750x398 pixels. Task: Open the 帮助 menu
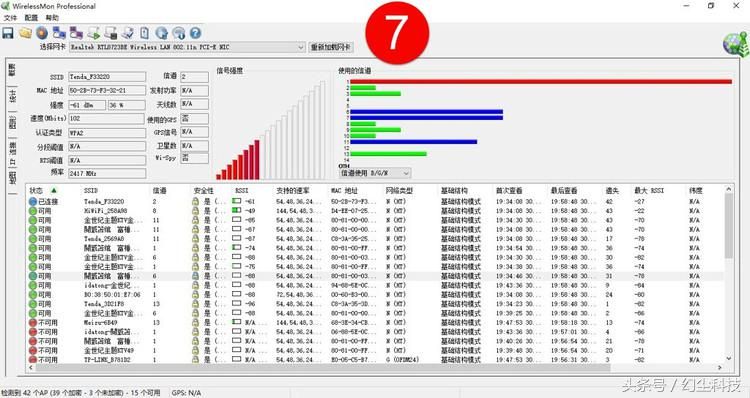(x=52, y=18)
